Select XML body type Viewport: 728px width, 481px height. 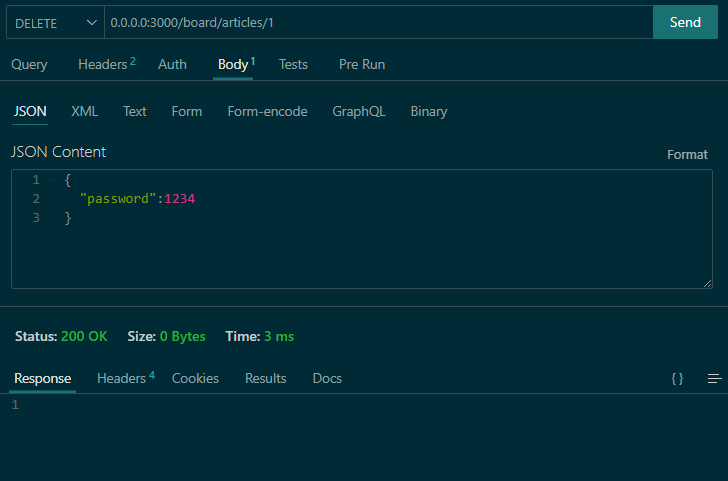[x=84, y=111]
